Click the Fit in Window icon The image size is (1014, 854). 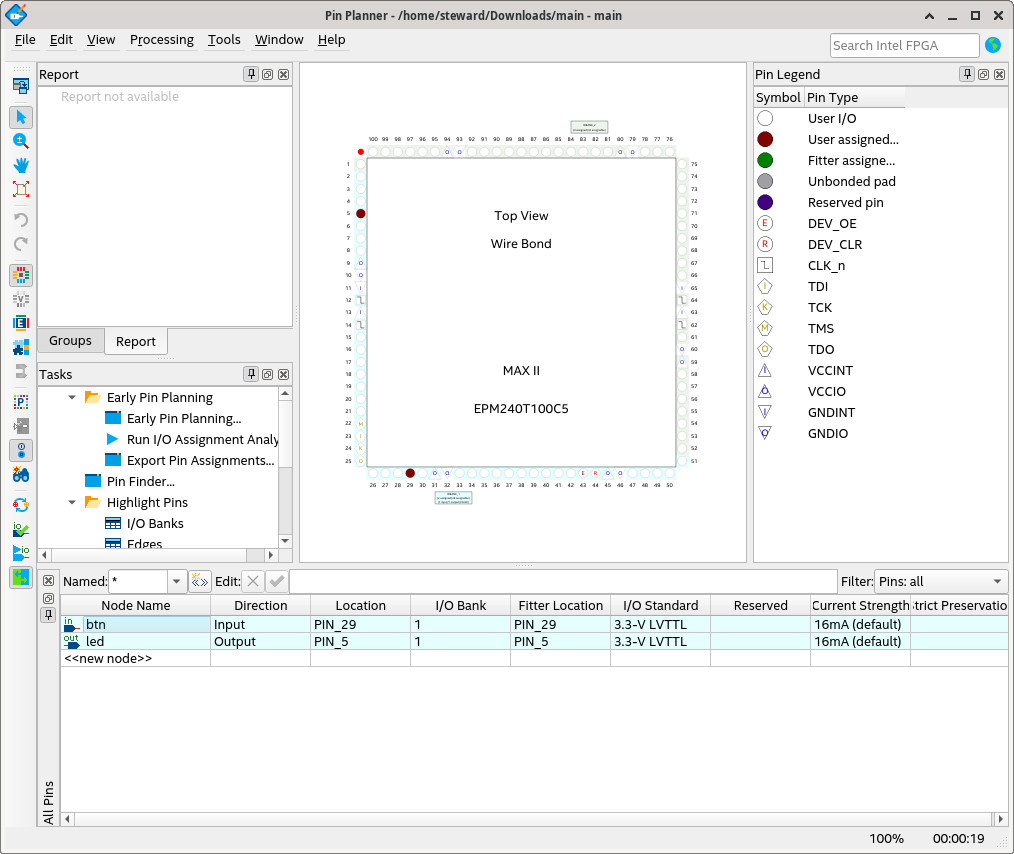[21, 189]
